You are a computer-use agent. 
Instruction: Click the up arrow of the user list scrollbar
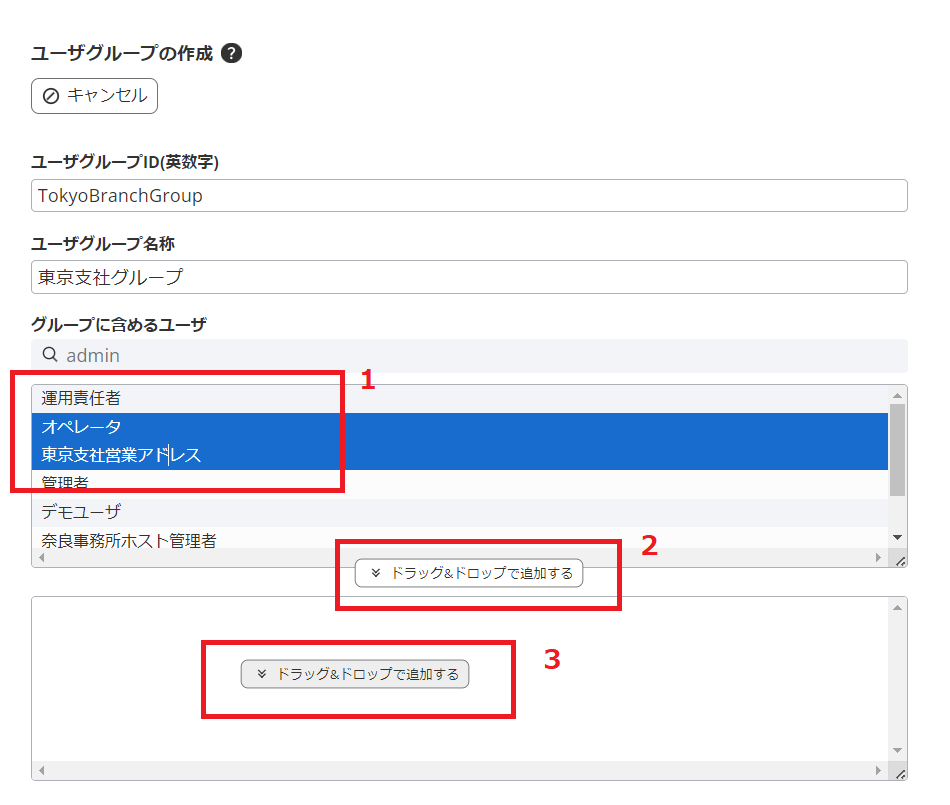[897, 394]
